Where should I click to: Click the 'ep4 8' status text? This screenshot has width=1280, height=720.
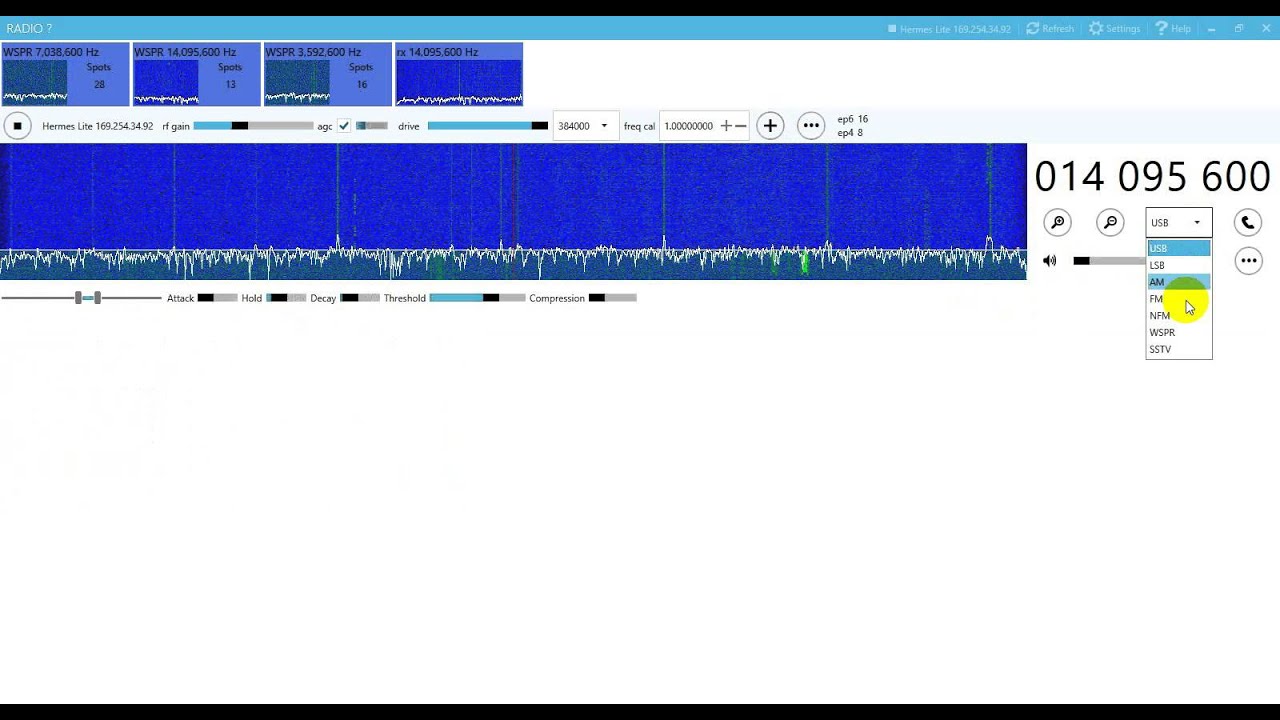pos(850,133)
